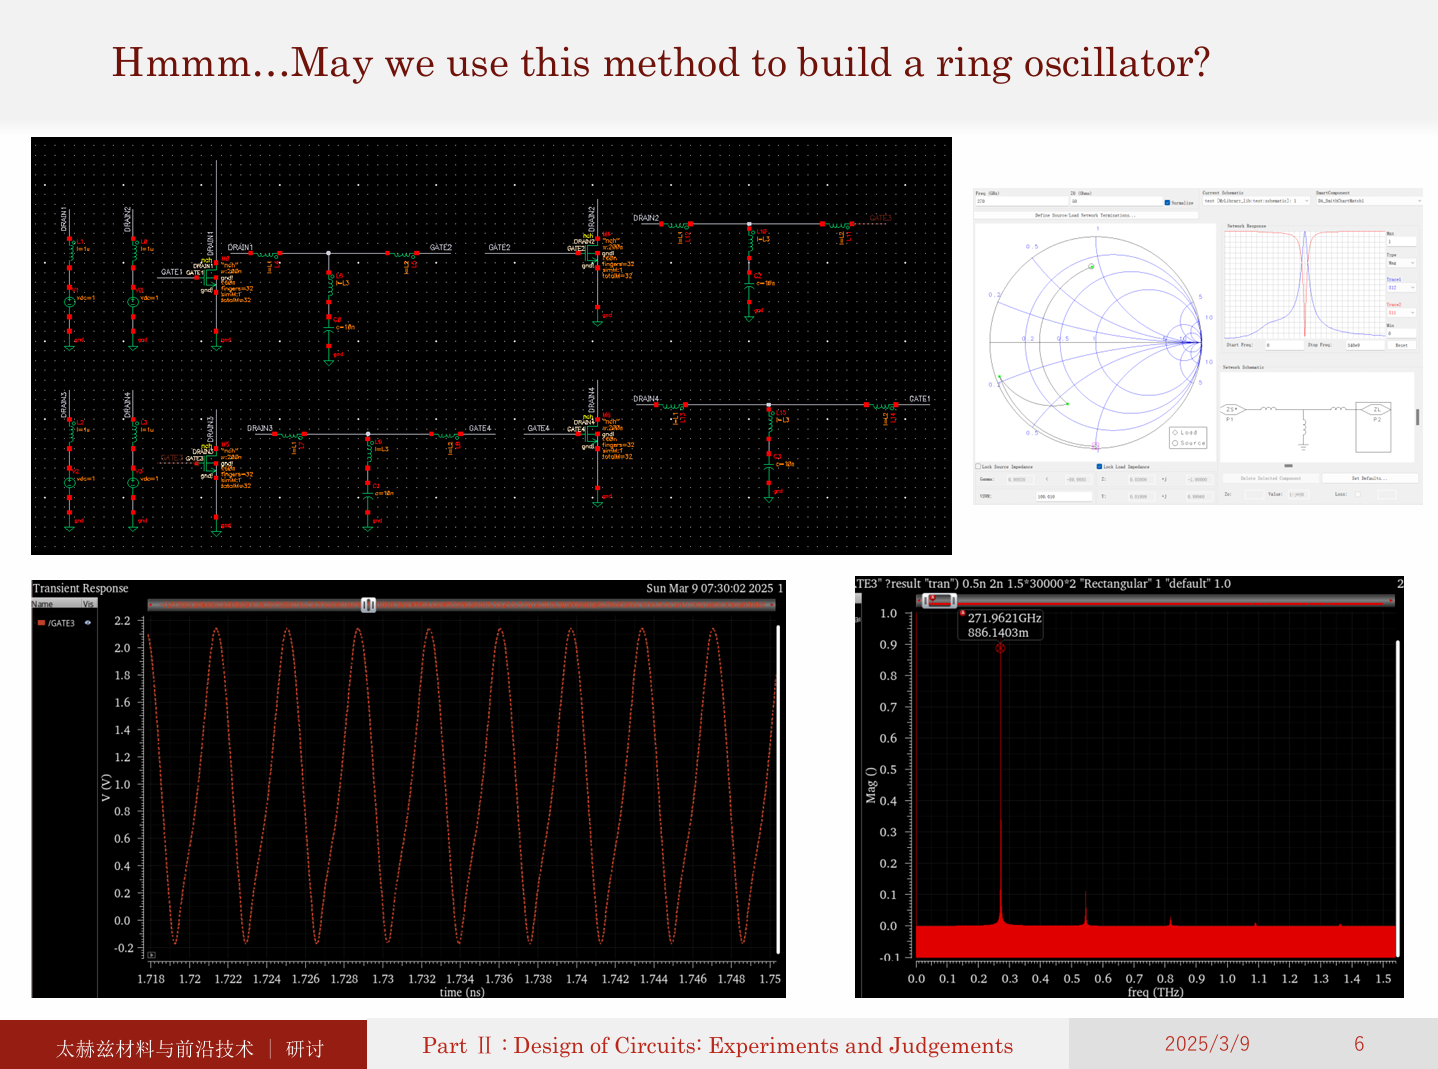
Task: Click the ZL load port symbol
Action: point(1376,409)
